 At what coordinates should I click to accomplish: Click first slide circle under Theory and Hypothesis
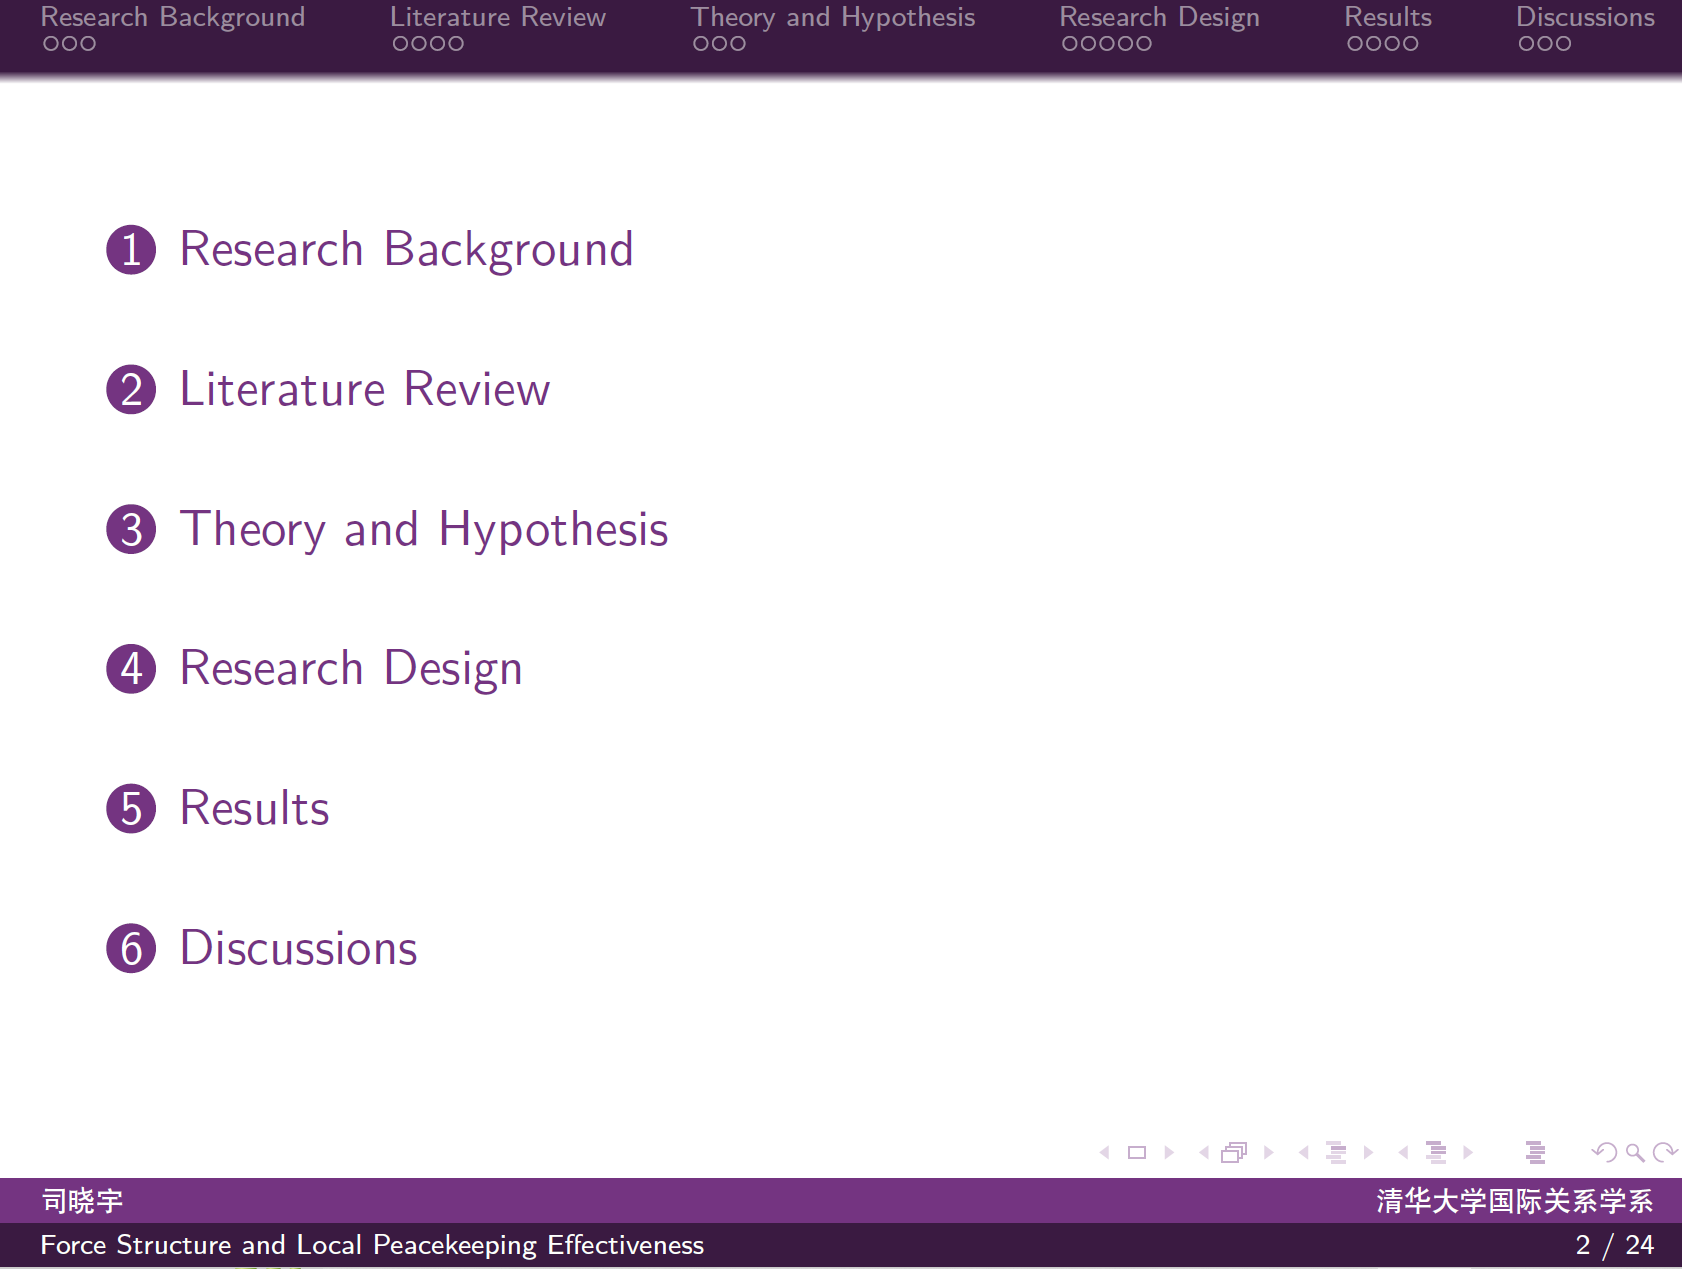701,44
